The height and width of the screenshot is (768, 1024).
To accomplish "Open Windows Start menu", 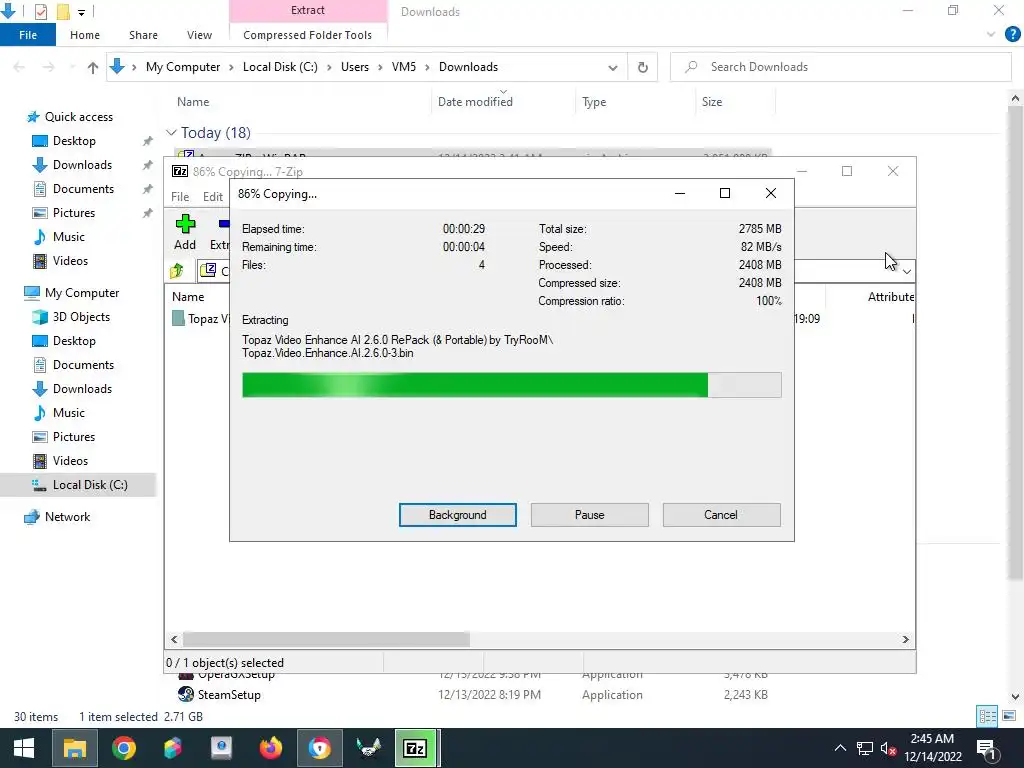I will point(24,748).
